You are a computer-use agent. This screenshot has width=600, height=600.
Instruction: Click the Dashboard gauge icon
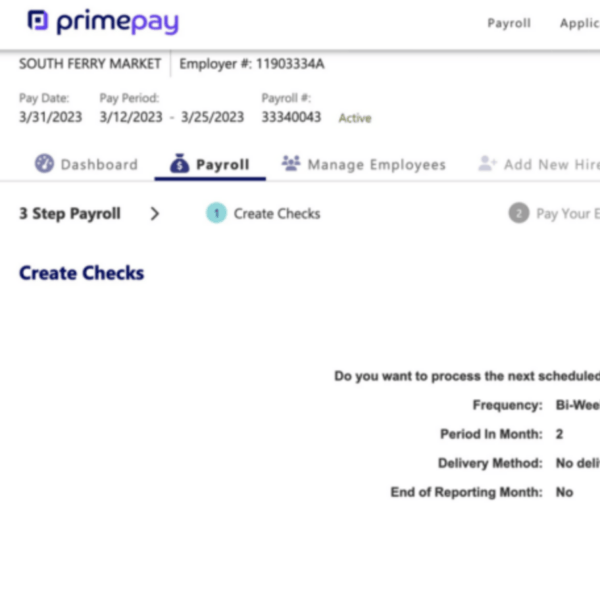tap(44, 163)
